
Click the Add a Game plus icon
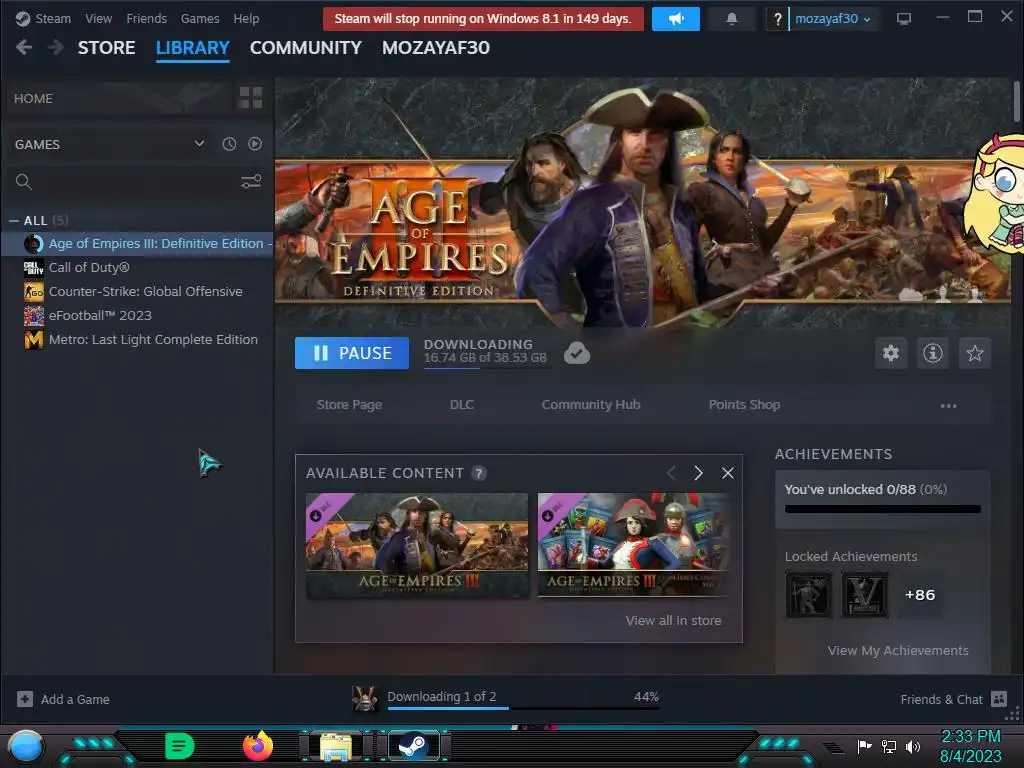(25, 699)
